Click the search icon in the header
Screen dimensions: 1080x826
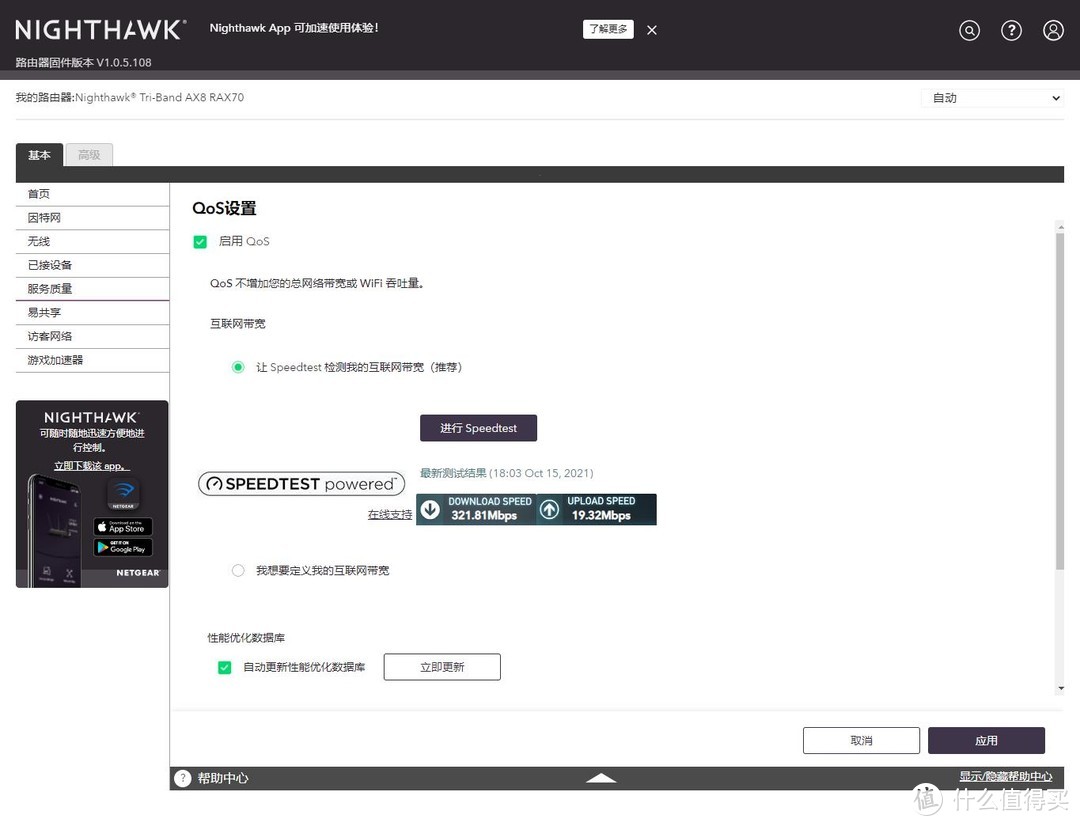pos(969,30)
